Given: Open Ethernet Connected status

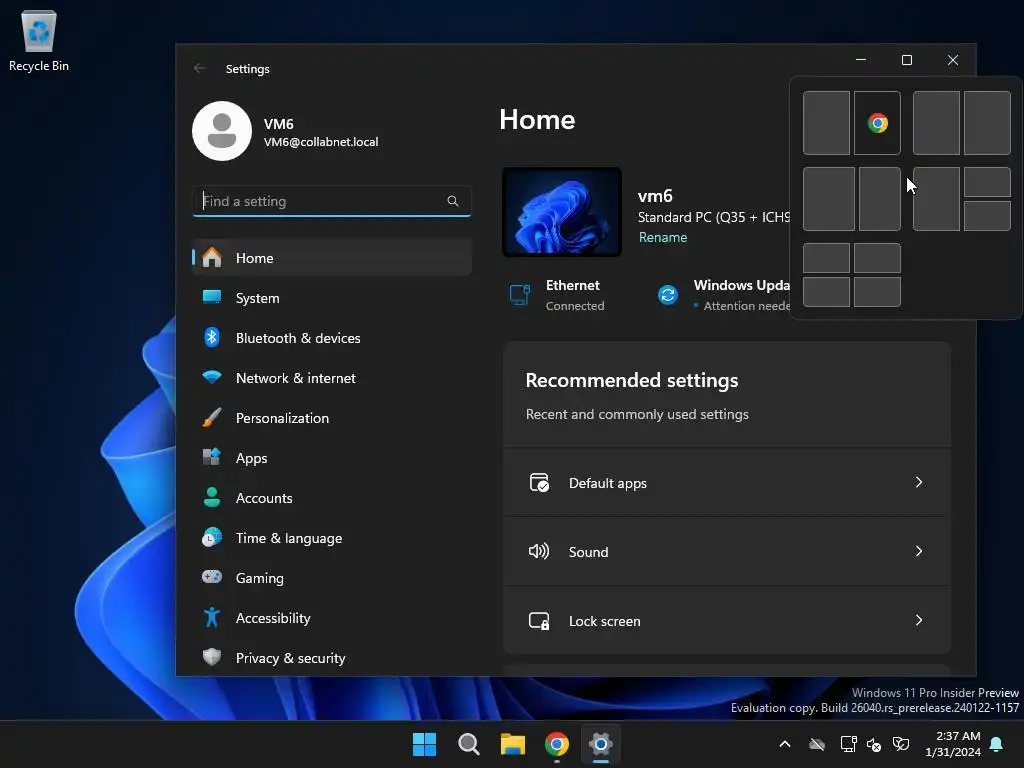Looking at the screenshot, I should click(557, 295).
